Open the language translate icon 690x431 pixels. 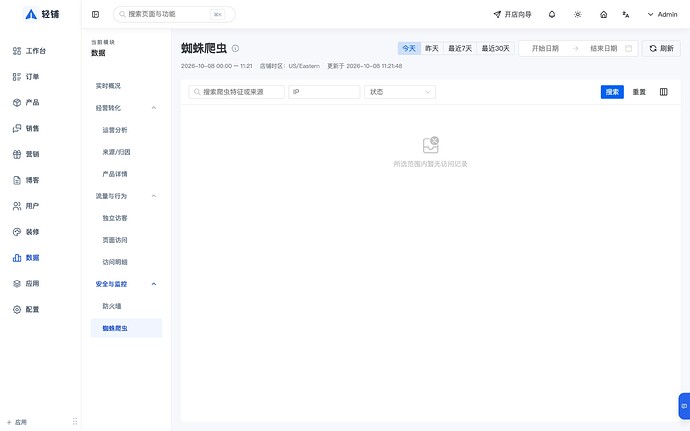626,15
